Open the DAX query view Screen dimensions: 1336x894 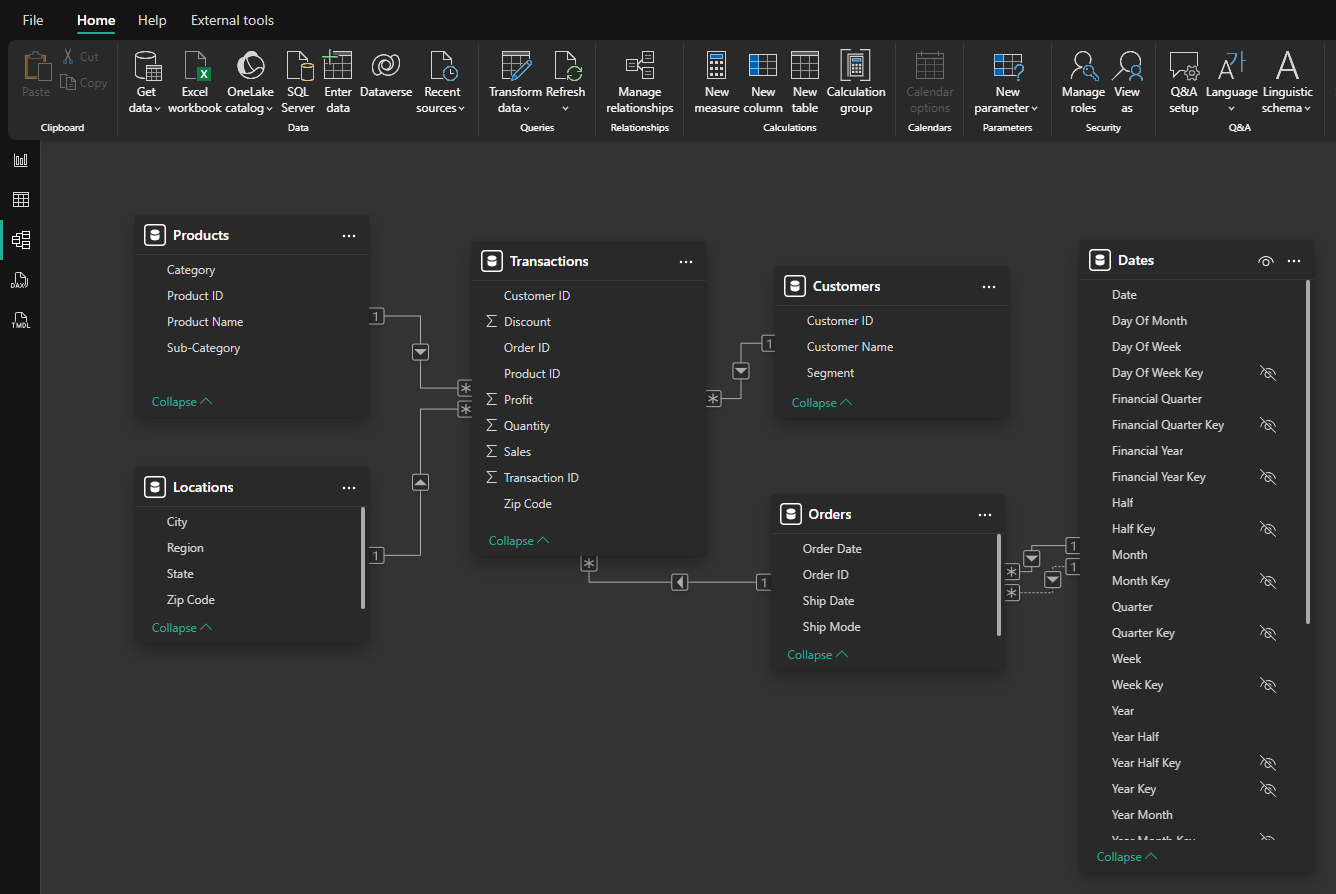[x=20, y=280]
